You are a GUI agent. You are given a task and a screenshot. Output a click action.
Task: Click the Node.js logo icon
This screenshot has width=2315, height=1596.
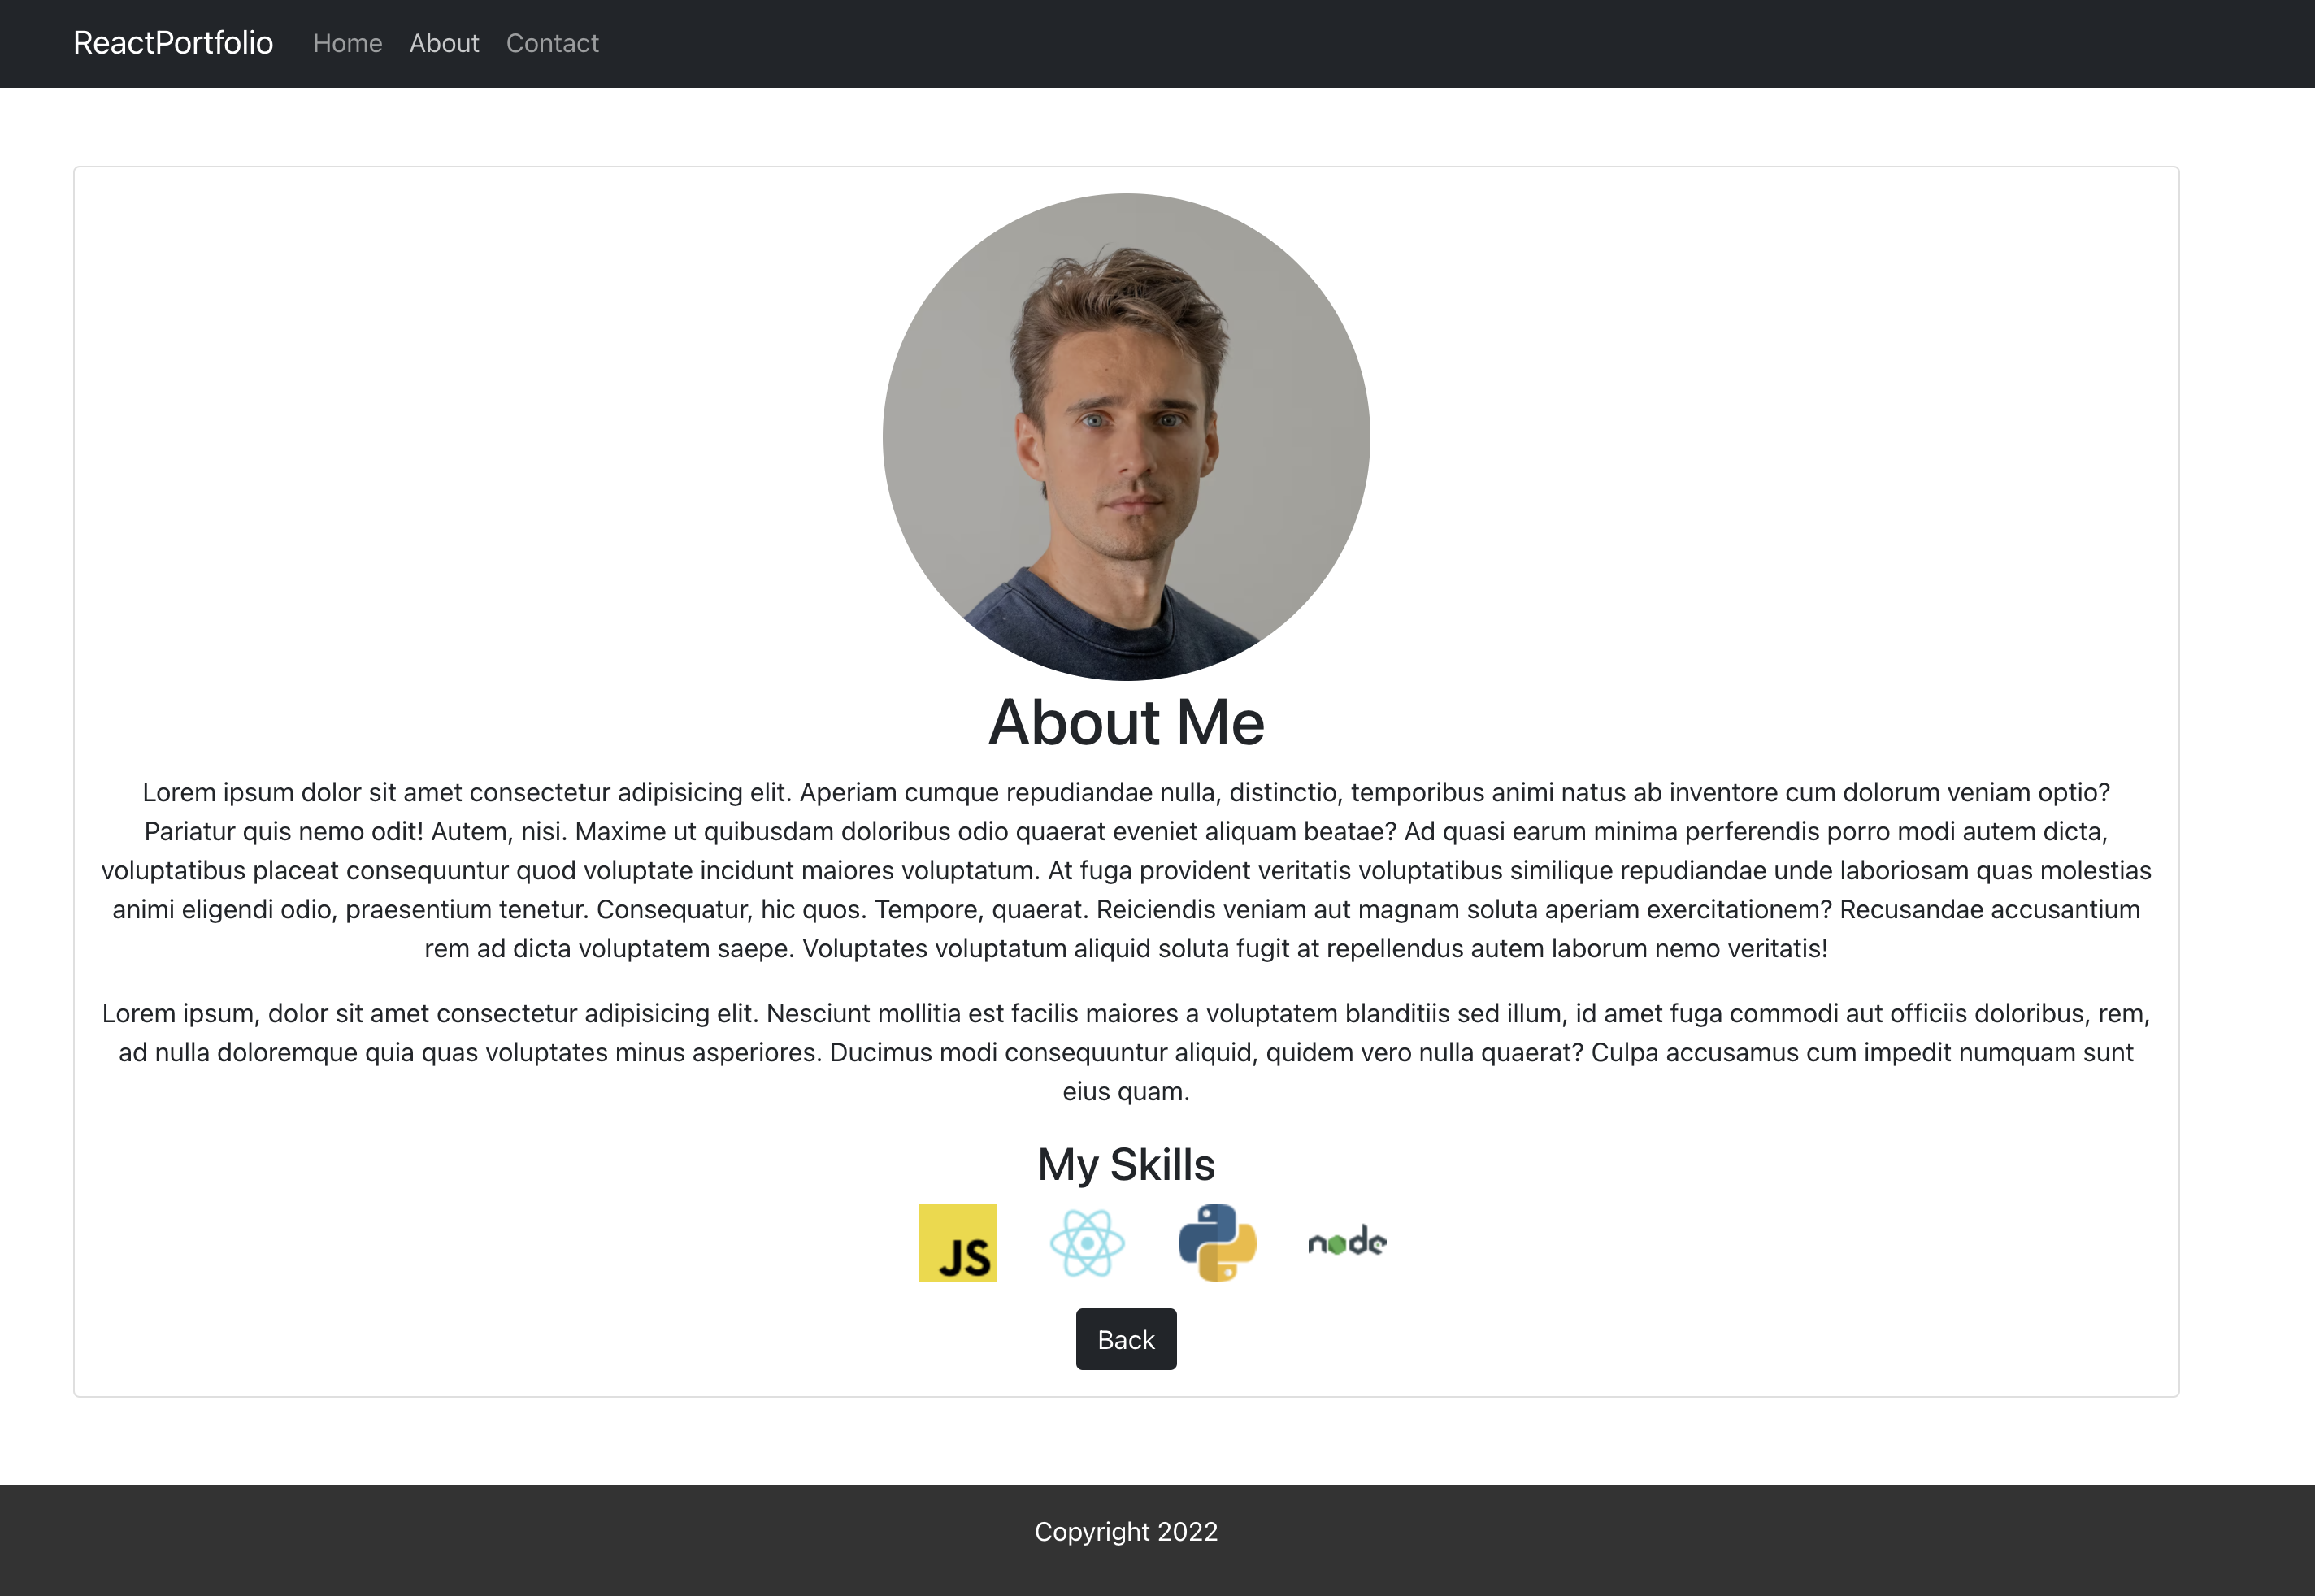coord(1346,1242)
